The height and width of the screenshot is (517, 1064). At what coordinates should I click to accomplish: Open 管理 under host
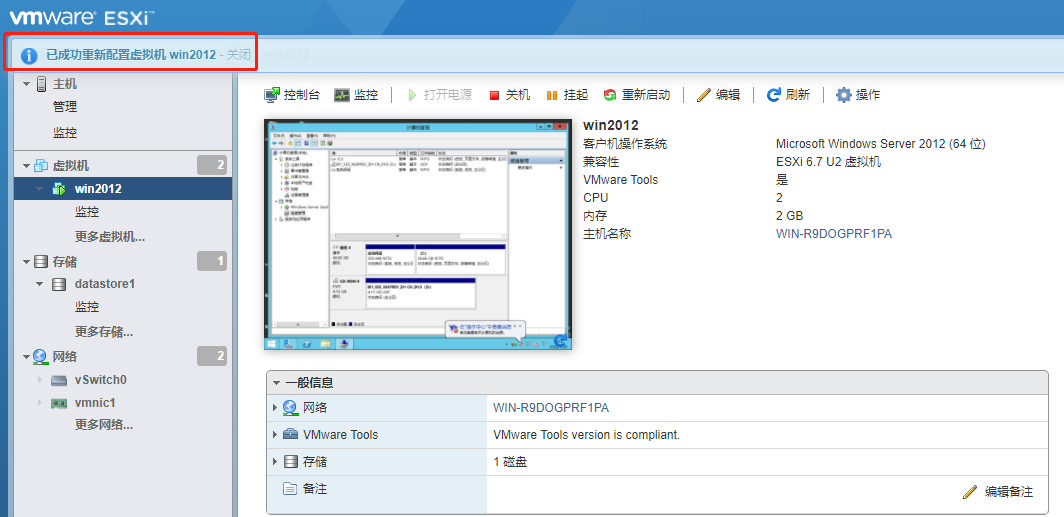click(x=64, y=107)
